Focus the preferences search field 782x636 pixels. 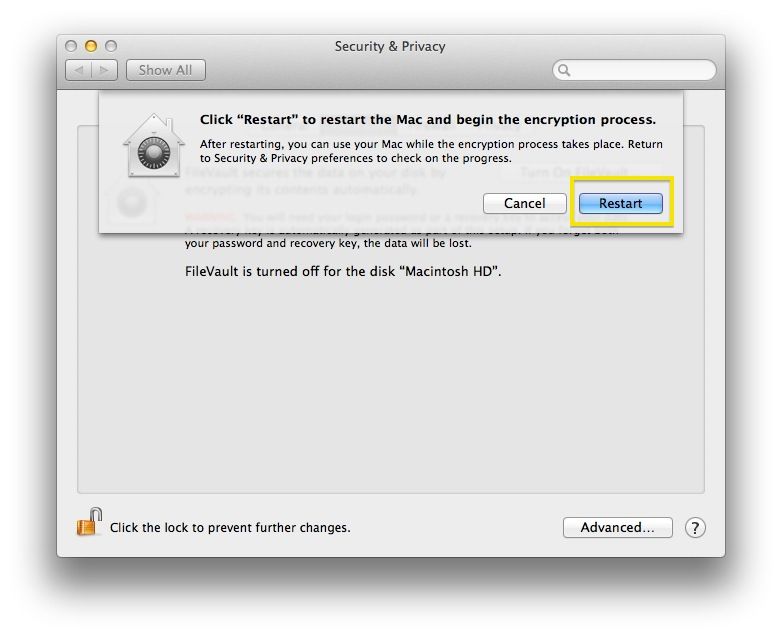(x=634, y=70)
